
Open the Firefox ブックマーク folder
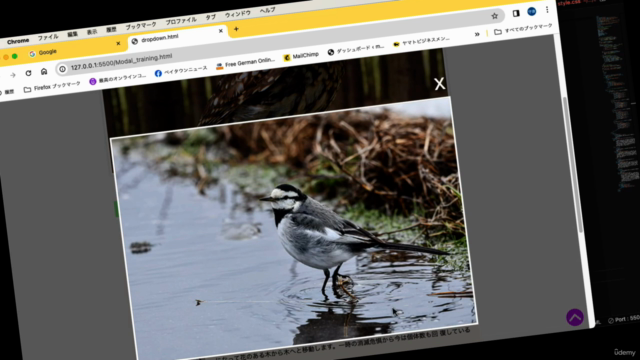[x=52, y=87]
